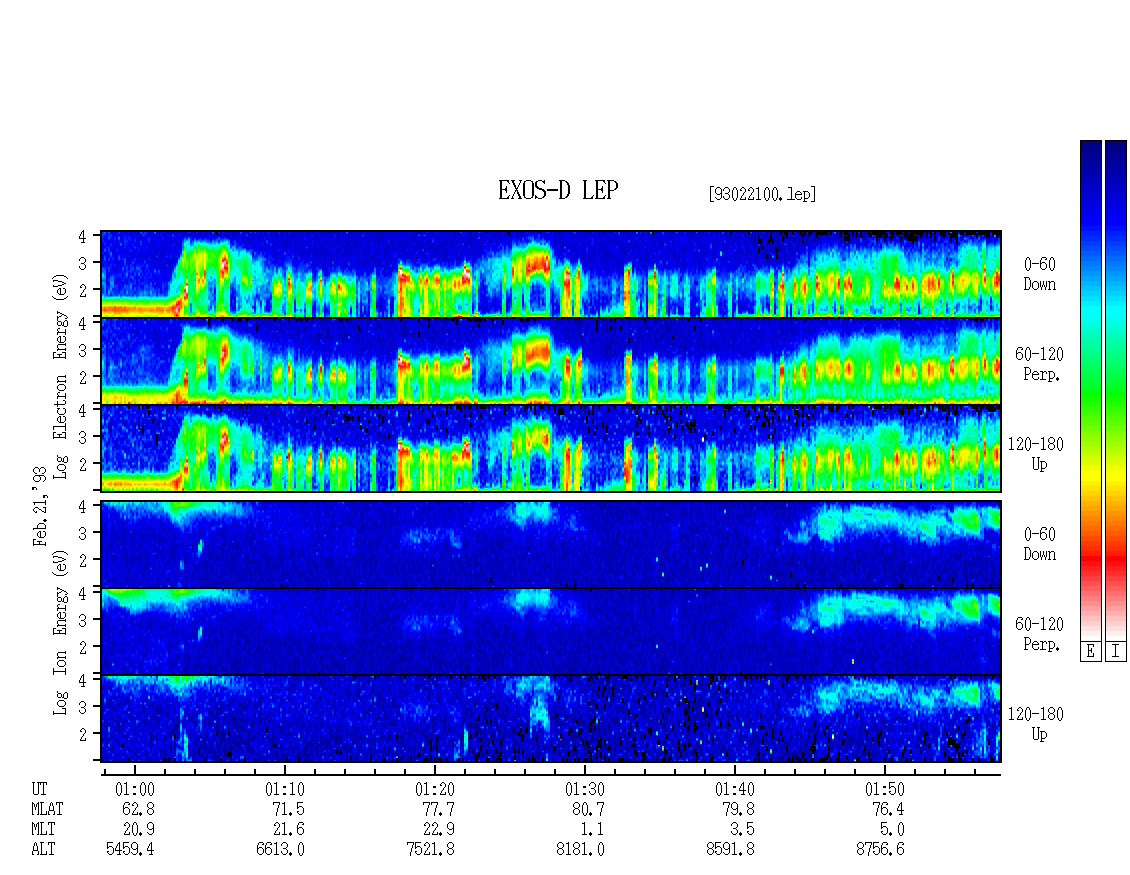Select ALT value 5459.4
The width and height of the screenshot is (1130, 875).
130,850
